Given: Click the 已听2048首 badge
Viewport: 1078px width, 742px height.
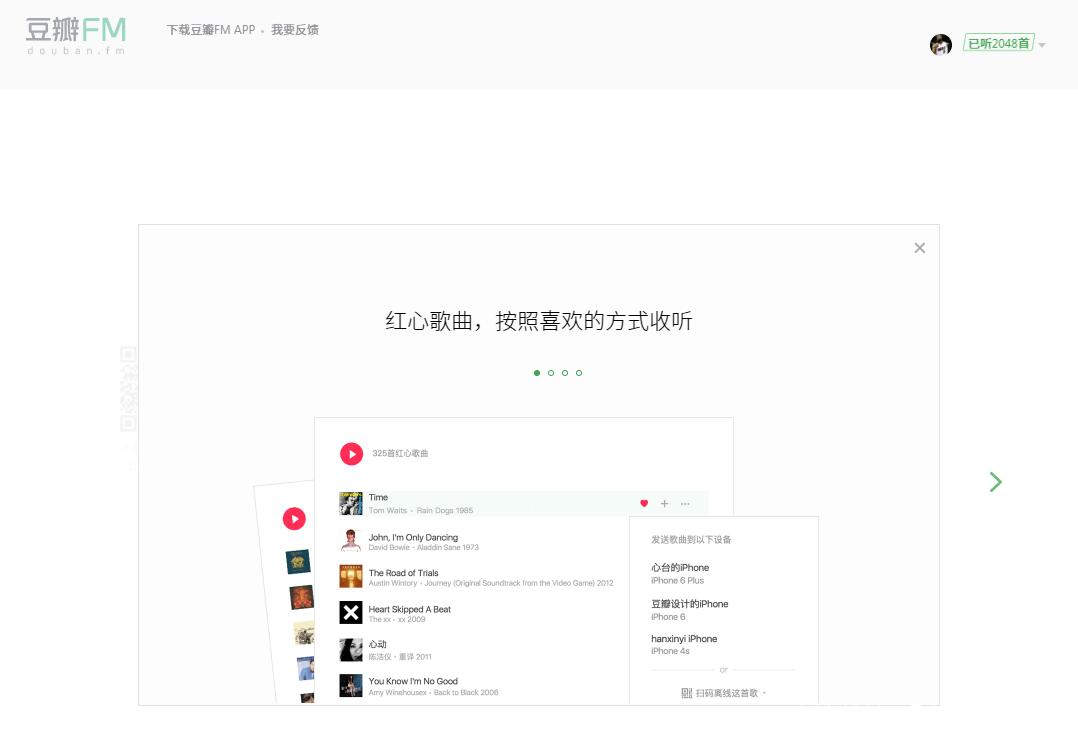Looking at the screenshot, I should (x=999, y=43).
